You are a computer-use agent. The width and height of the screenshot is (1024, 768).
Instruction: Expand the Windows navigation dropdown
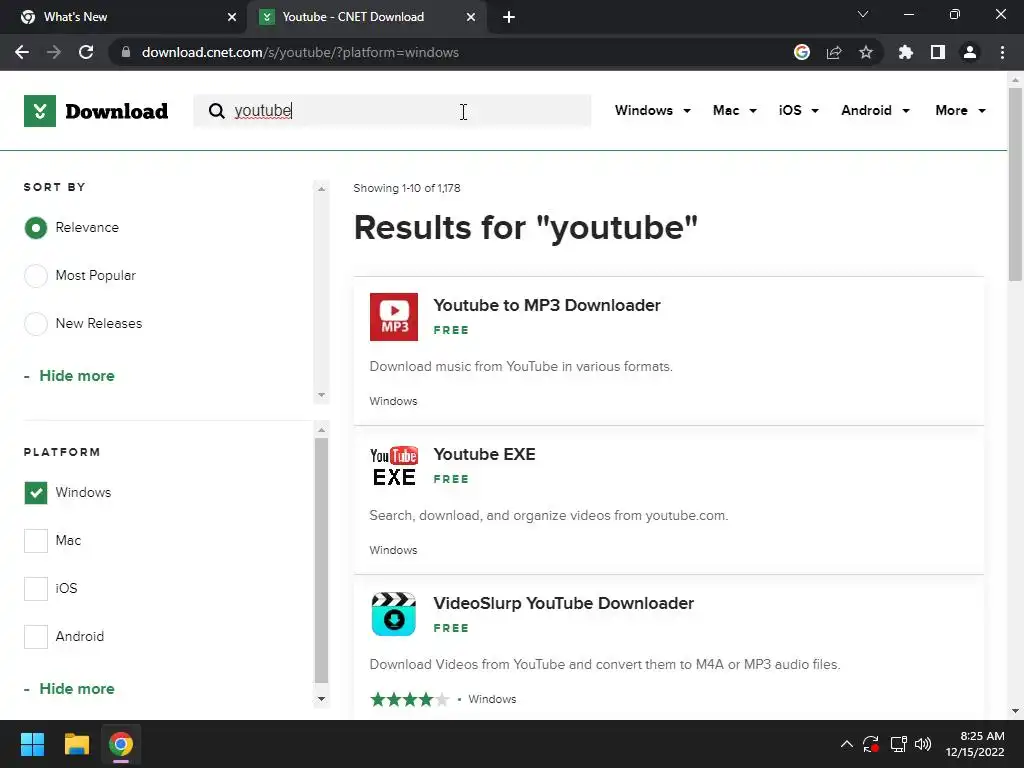tap(652, 110)
